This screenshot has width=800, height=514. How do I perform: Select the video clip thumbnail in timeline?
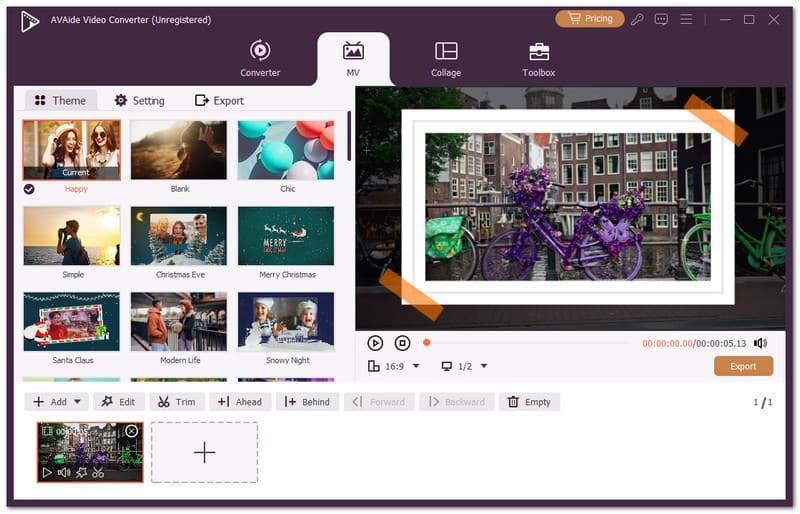pyautogui.click(x=90, y=452)
